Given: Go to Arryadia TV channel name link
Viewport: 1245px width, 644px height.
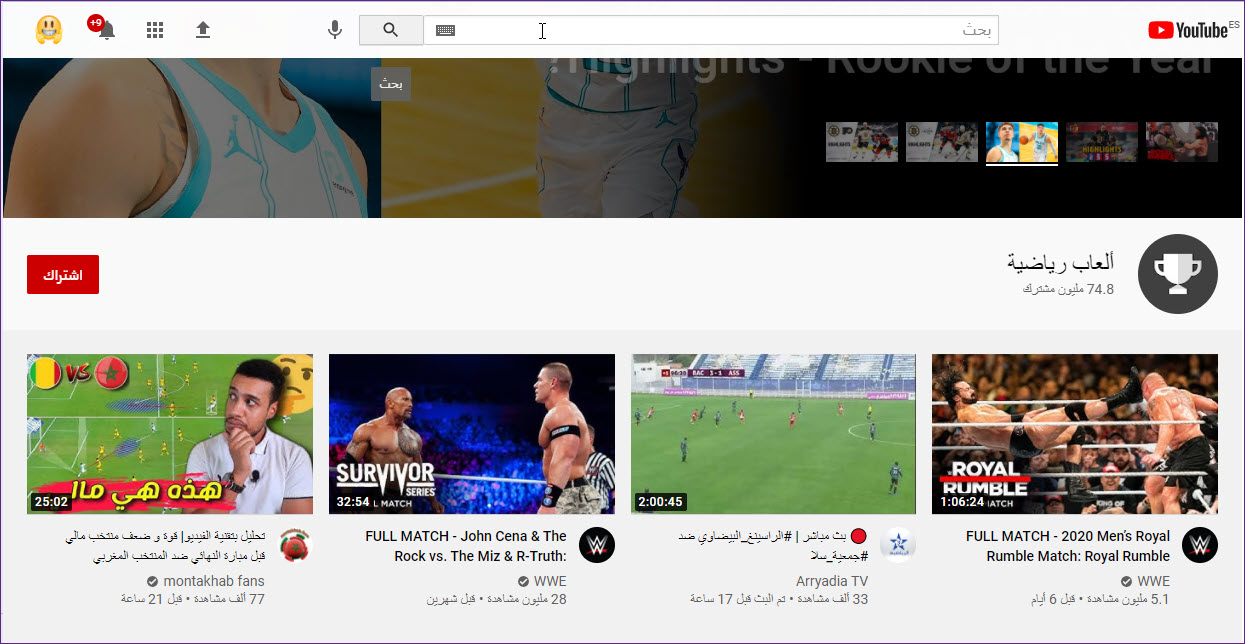Looking at the screenshot, I should pyautogui.click(x=832, y=581).
